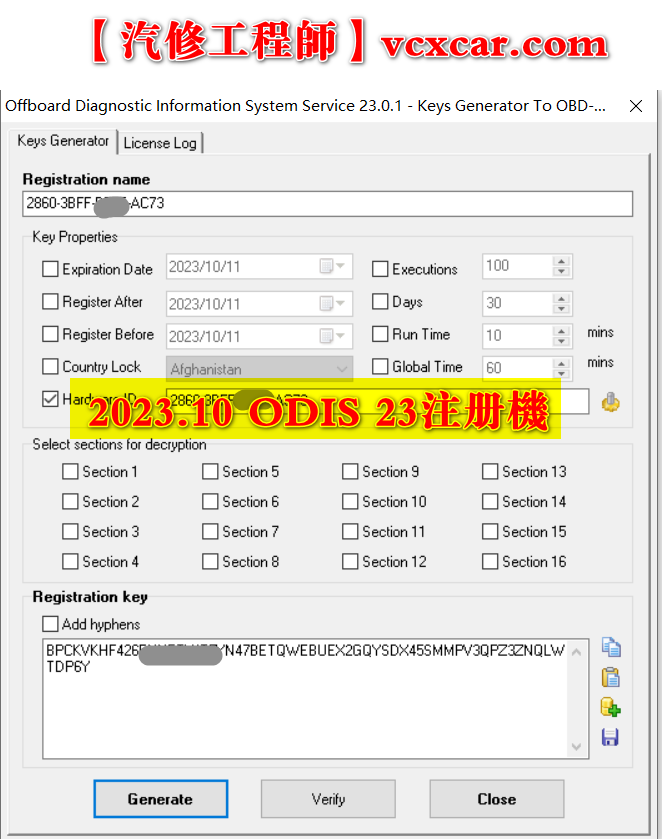Click the registration key scrollbar down arrow

coord(576,746)
